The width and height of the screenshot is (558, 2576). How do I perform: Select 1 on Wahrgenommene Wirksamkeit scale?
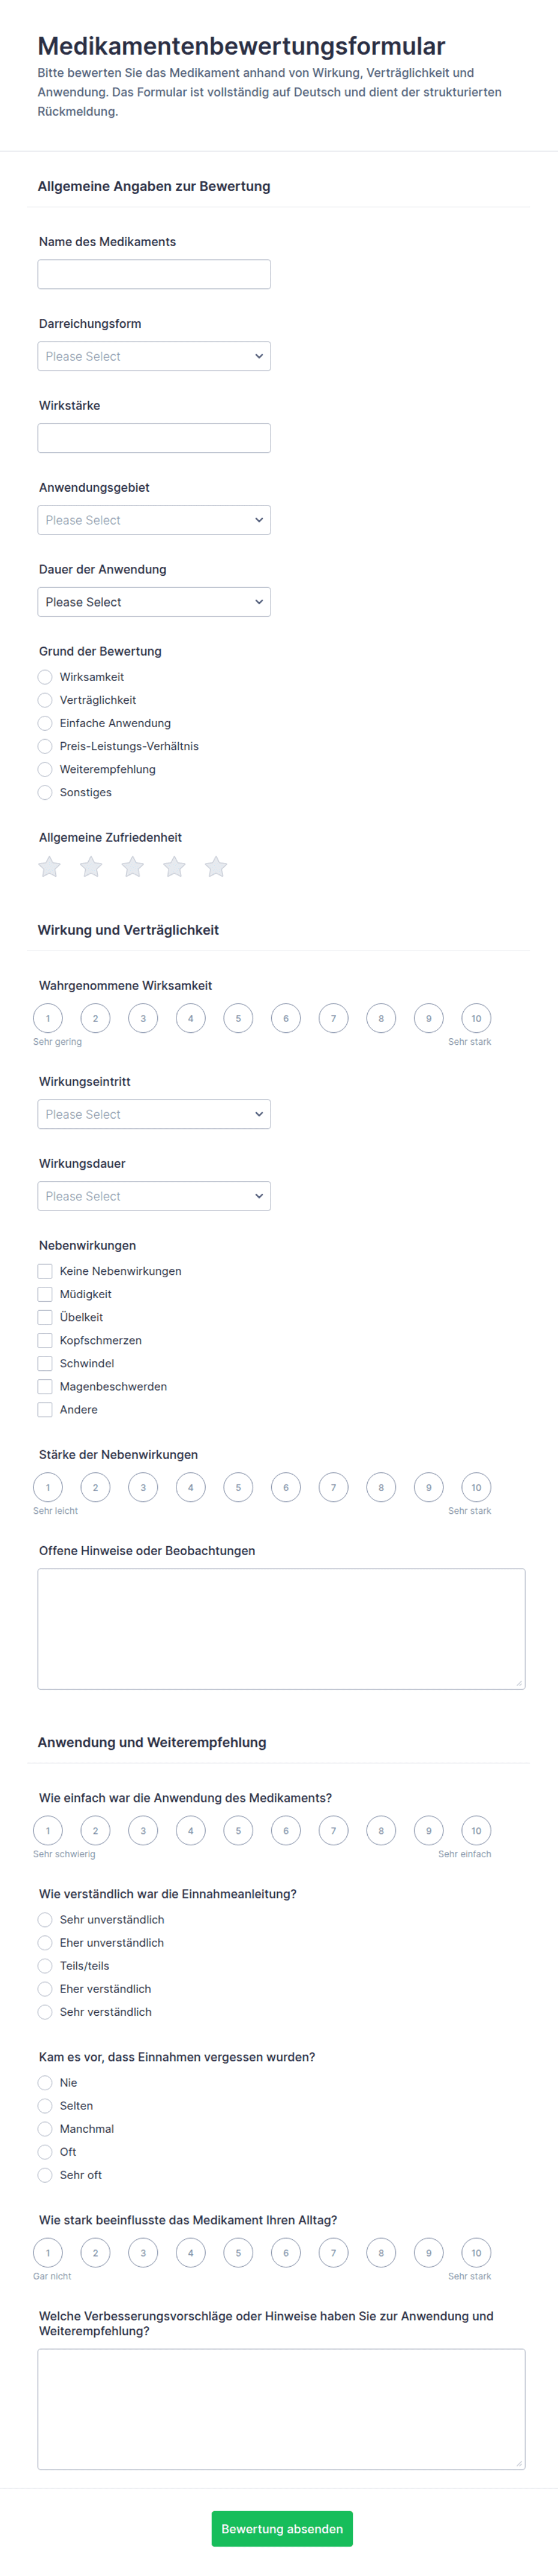point(48,1018)
